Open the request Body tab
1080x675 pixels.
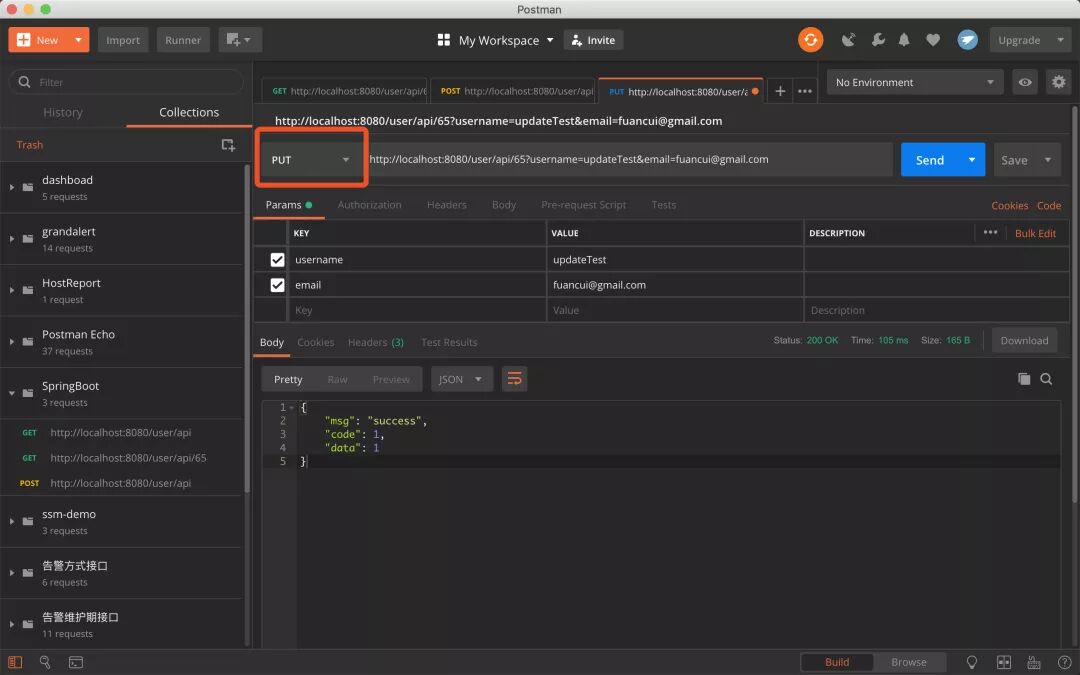point(503,205)
